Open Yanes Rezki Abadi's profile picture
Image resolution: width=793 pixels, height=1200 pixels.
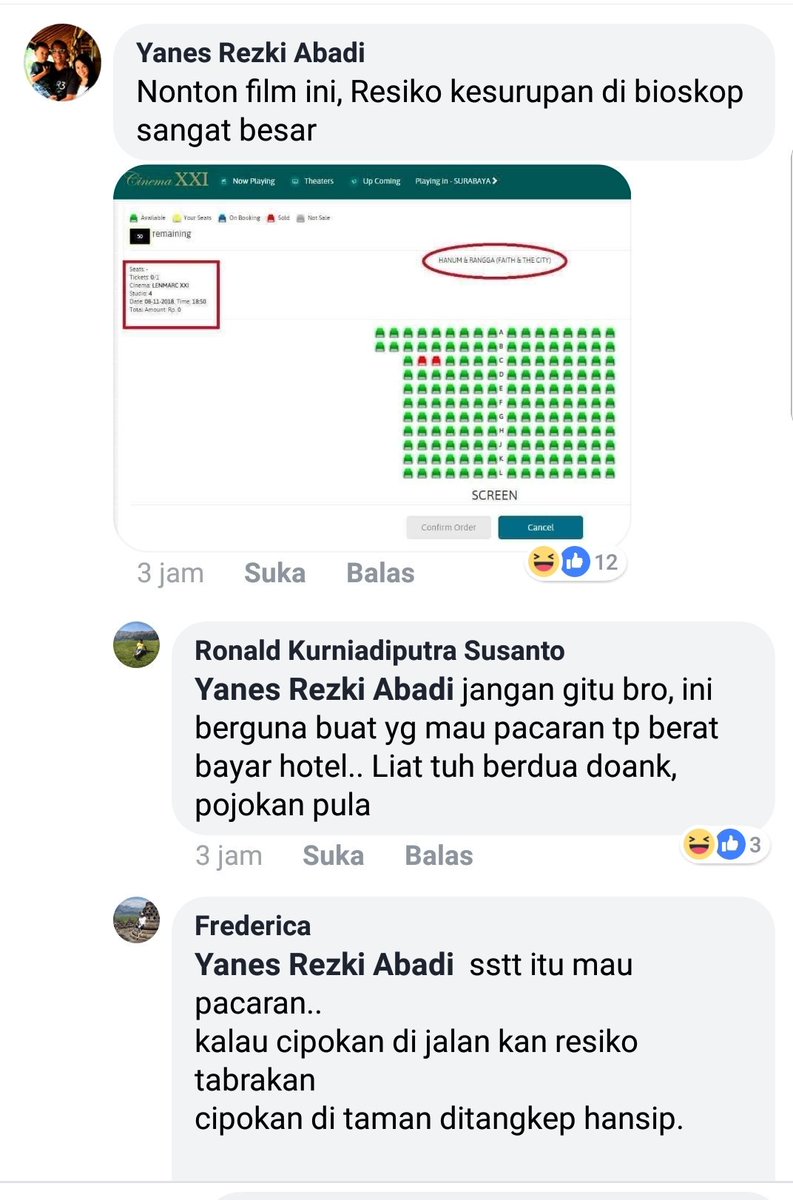pos(63,63)
